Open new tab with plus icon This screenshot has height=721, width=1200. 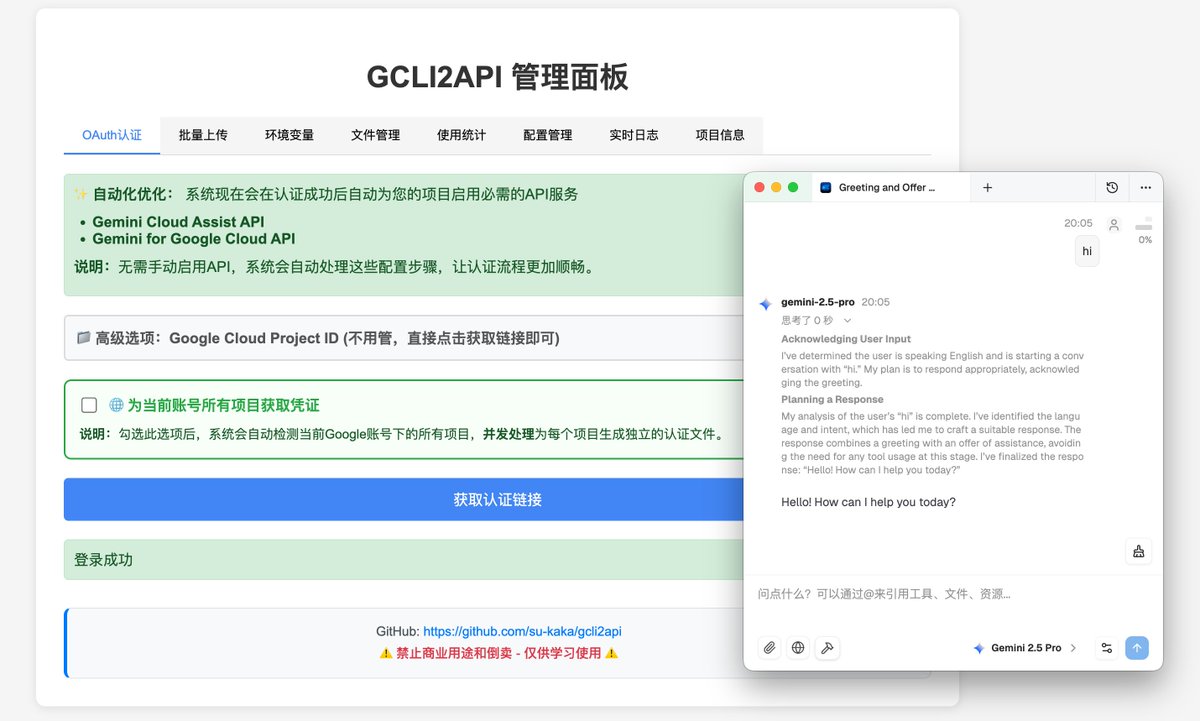987,187
